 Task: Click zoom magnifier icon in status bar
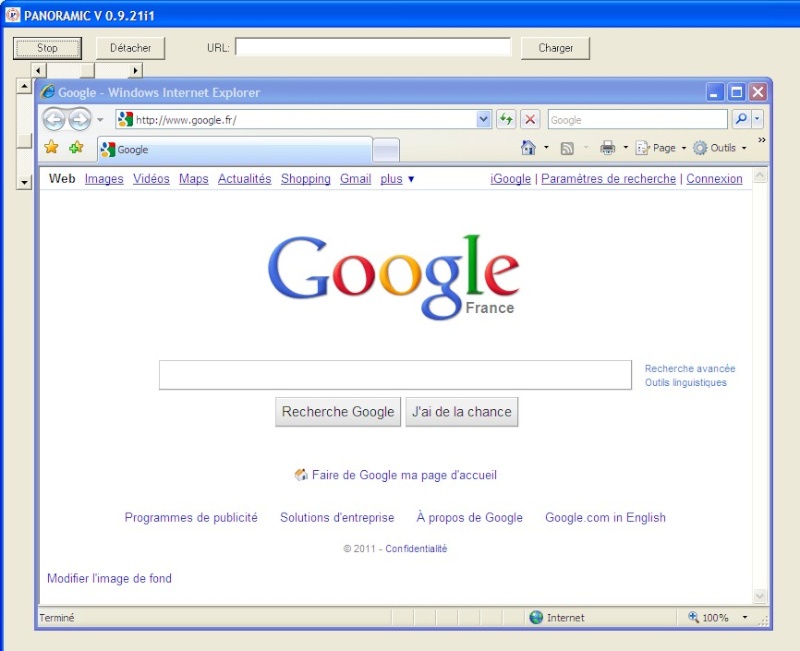click(693, 617)
